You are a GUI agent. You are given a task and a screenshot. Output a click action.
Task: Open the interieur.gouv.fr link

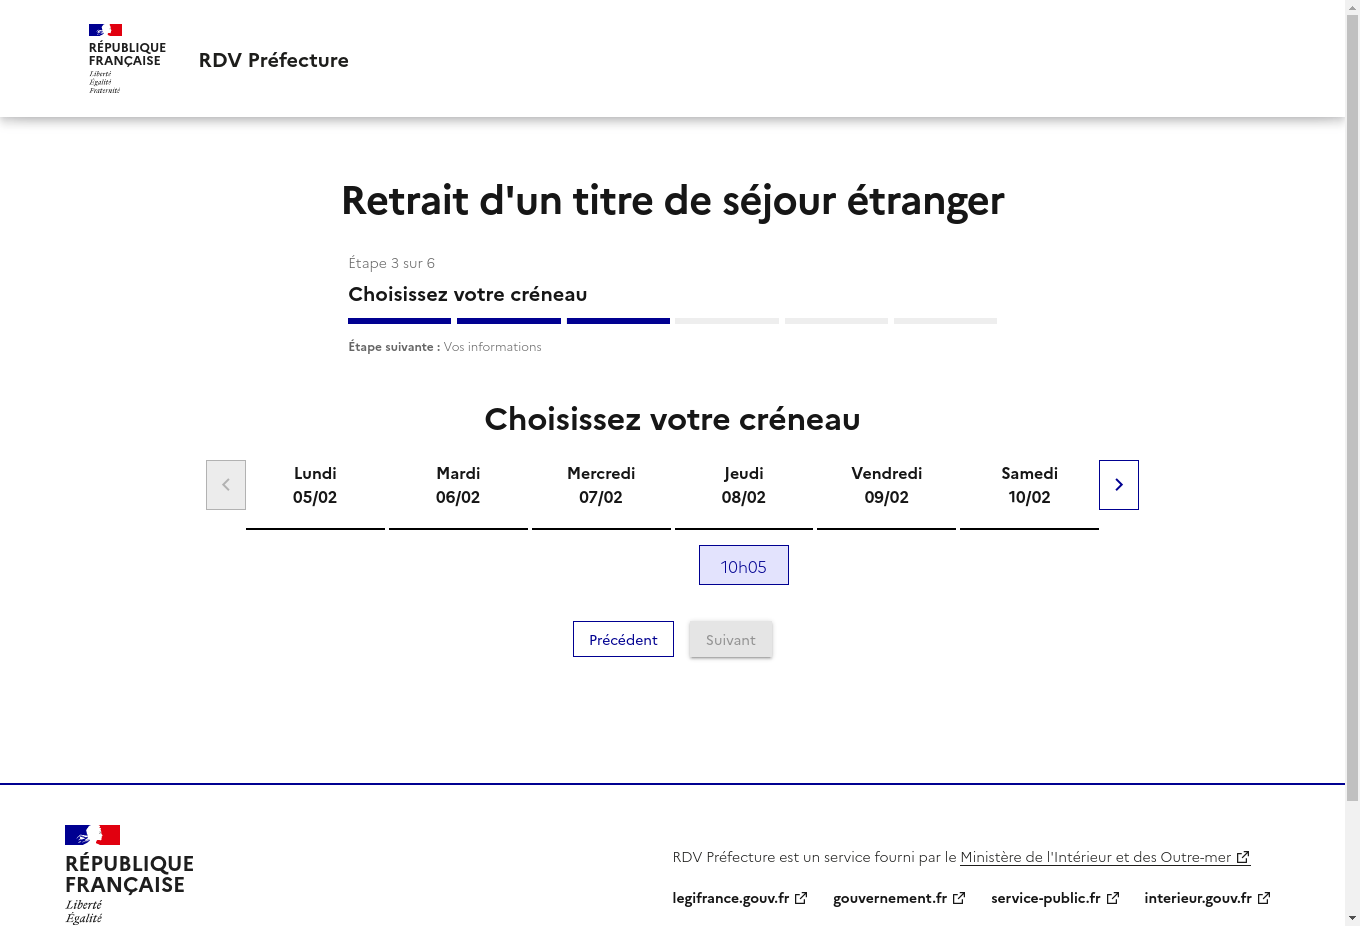1207,898
